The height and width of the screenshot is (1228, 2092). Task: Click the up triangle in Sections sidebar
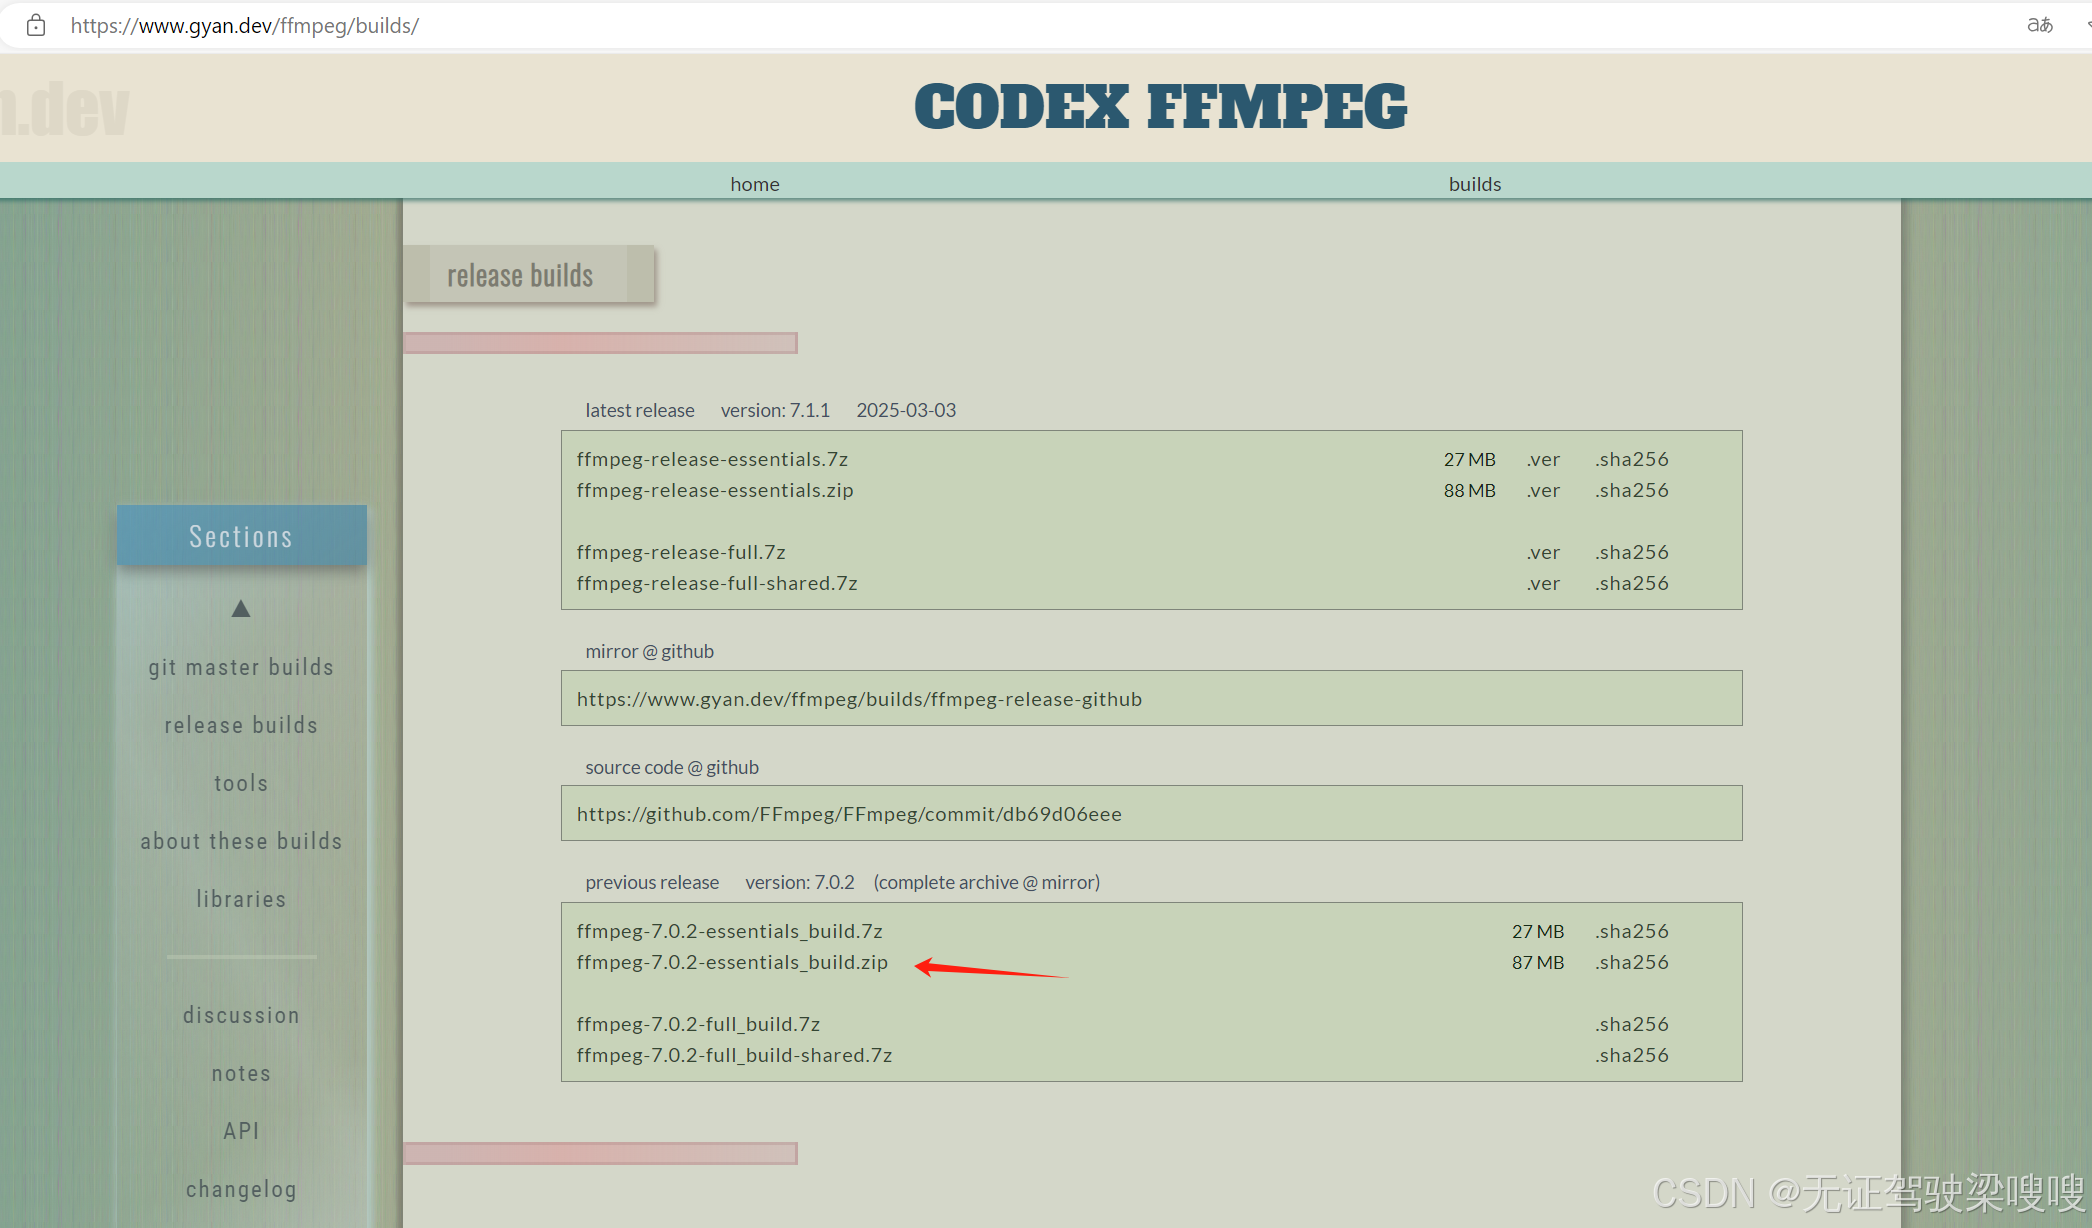click(x=241, y=608)
